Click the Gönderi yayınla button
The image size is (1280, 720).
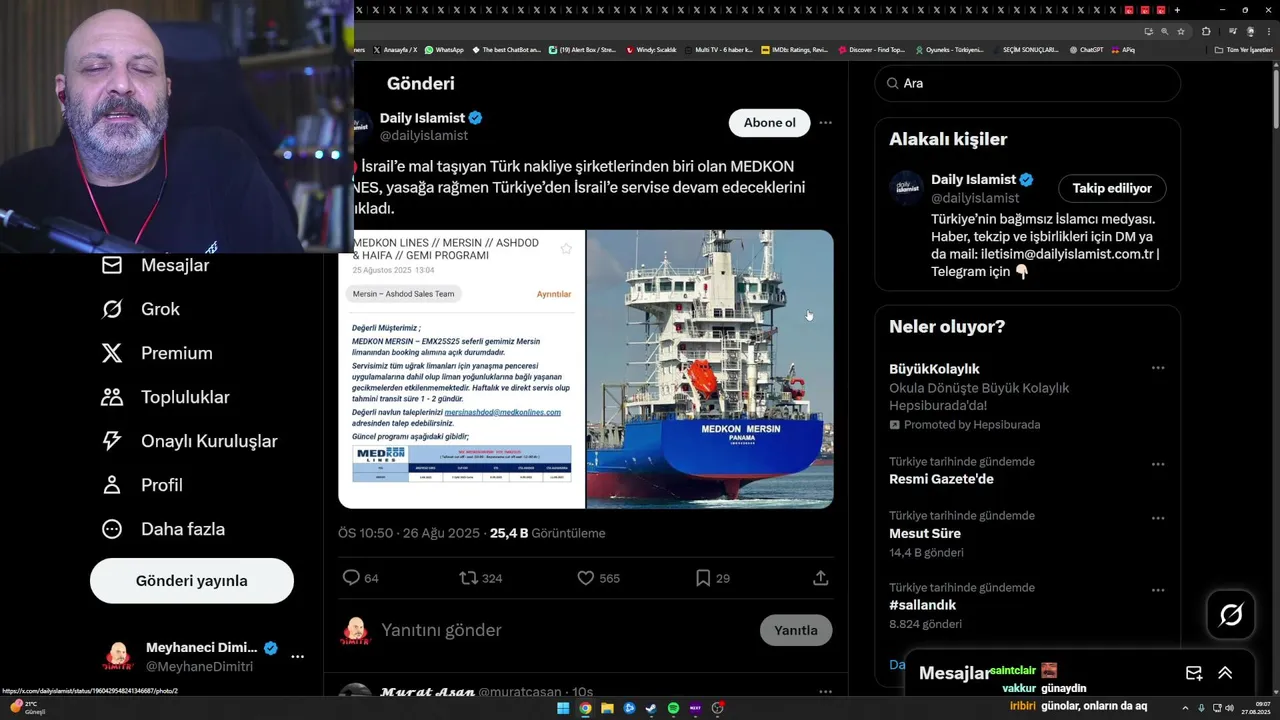192,581
